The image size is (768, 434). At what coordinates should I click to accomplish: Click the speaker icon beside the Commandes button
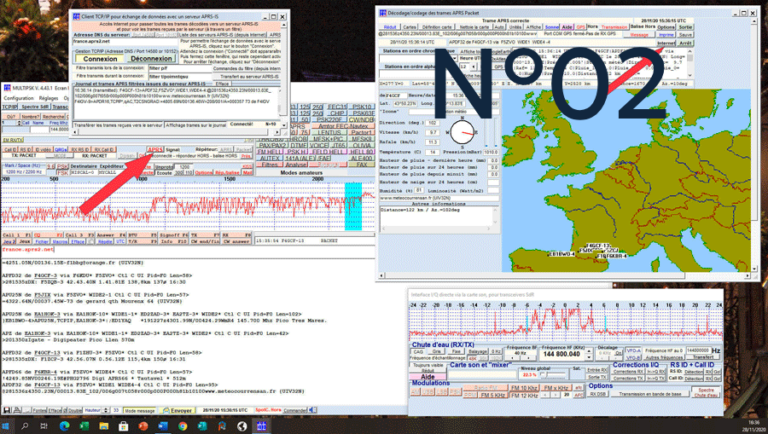[312, 410]
